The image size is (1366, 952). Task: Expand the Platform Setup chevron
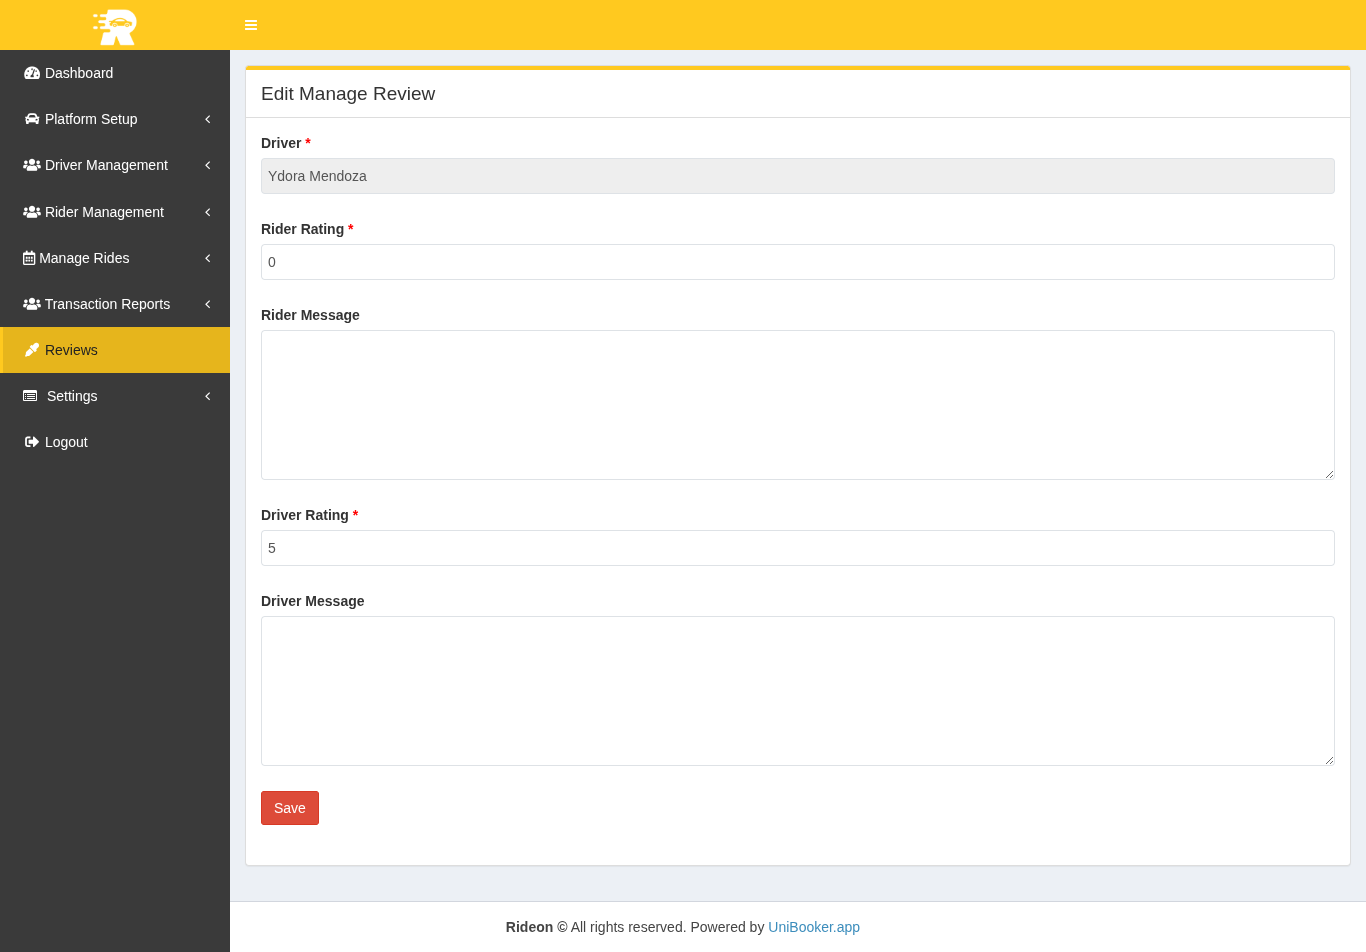(208, 119)
